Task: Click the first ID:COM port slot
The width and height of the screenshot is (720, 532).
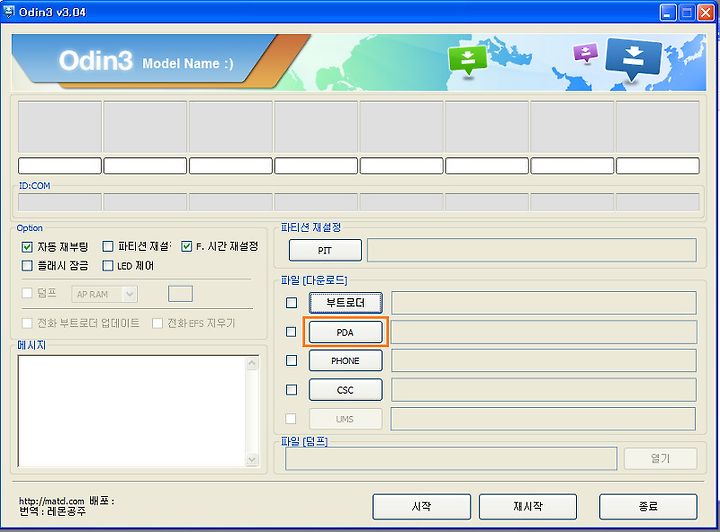Action: [60, 202]
